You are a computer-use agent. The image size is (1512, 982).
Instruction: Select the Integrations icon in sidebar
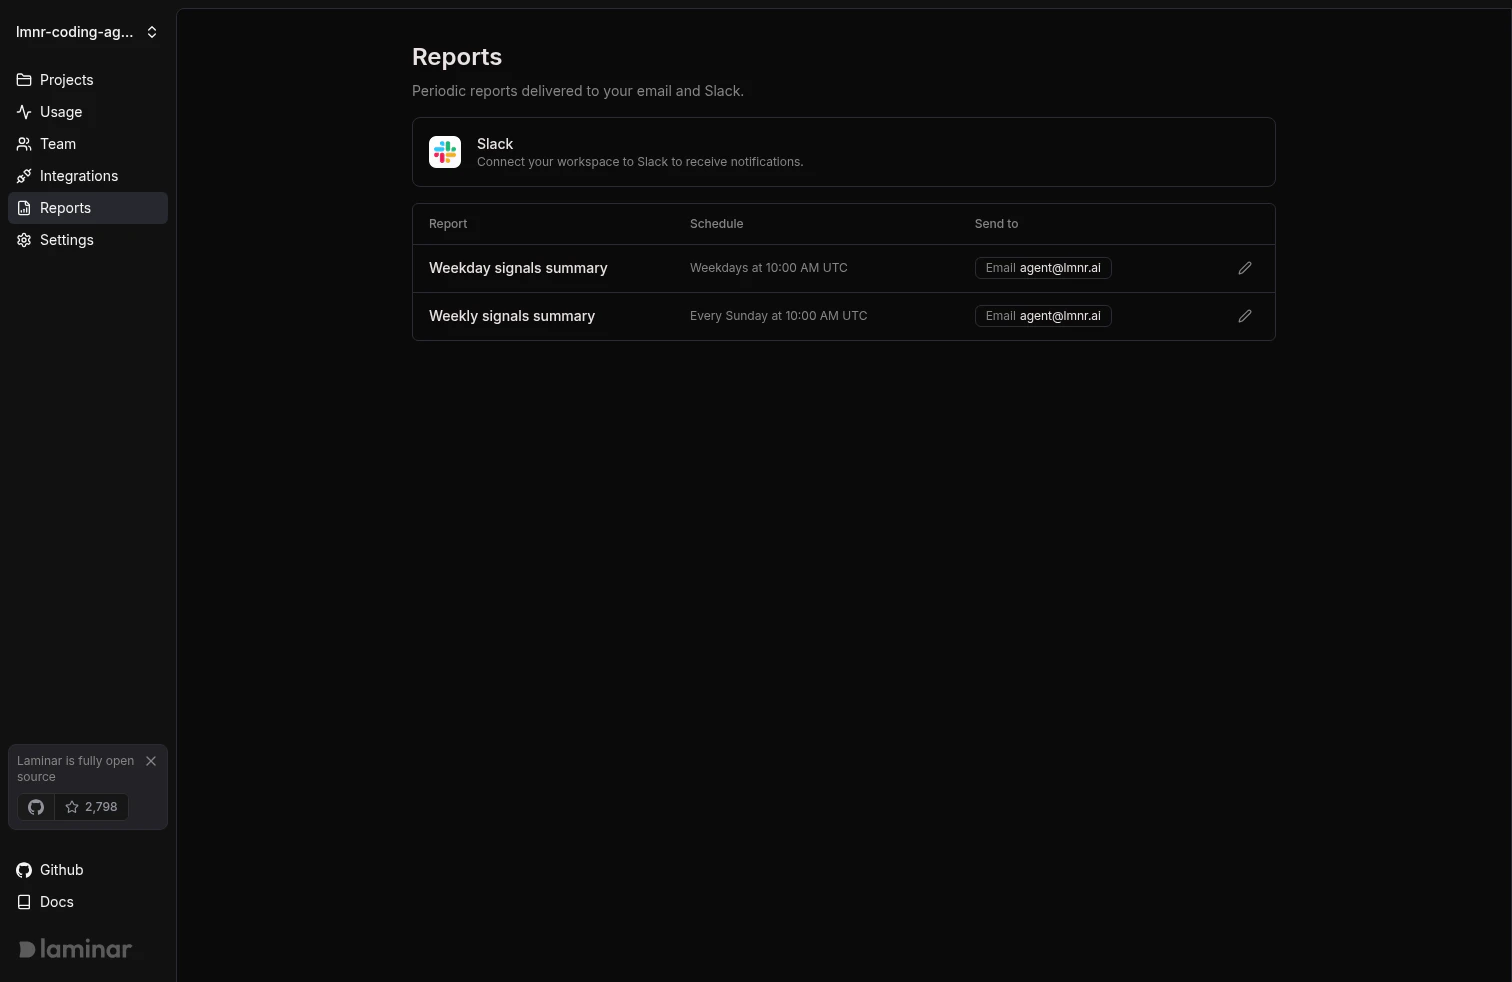[23, 175]
